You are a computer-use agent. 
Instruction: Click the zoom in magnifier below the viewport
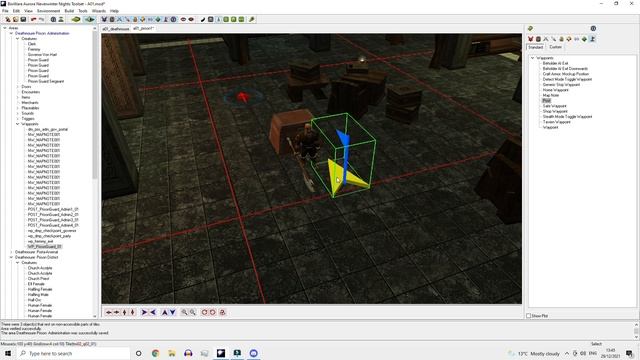[184, 312]
